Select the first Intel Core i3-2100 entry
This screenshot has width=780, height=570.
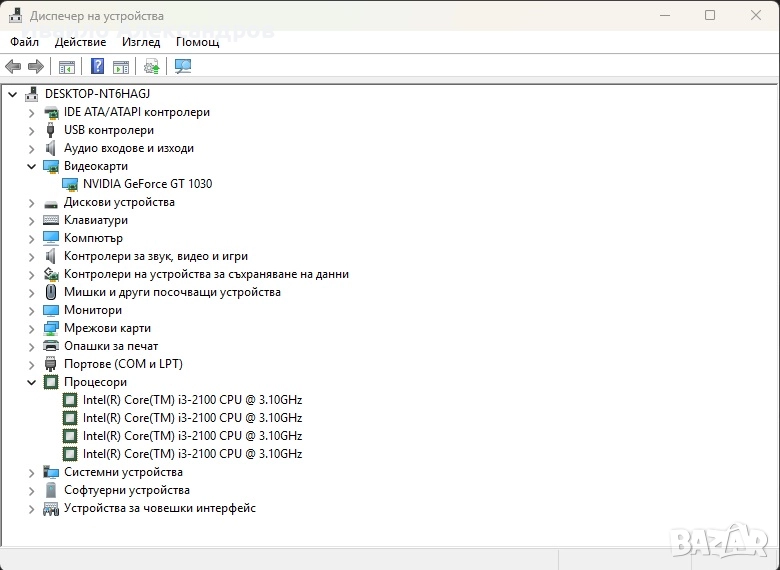(192, 400)
